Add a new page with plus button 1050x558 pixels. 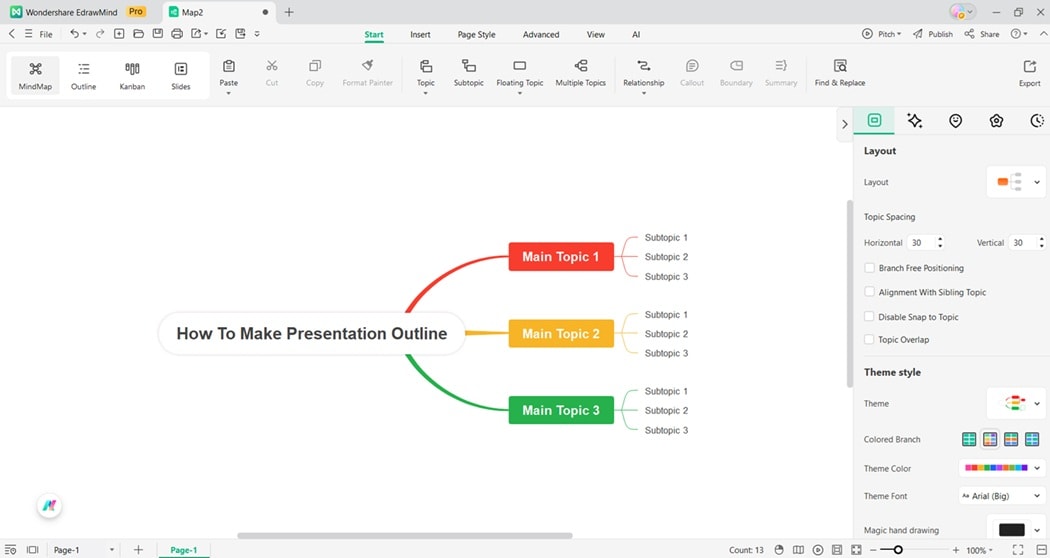tap(138, 550)
